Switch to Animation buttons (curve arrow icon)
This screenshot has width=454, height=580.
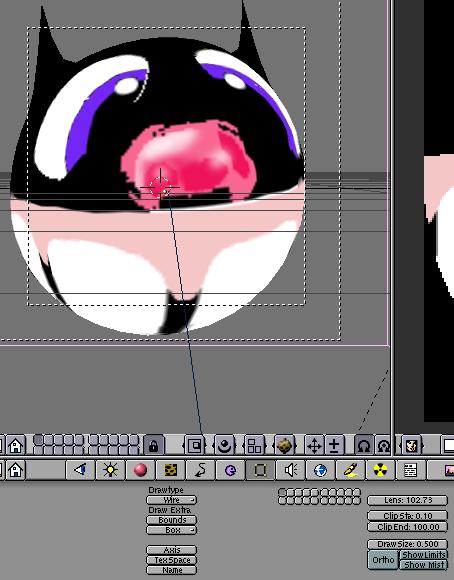[200, 470]
